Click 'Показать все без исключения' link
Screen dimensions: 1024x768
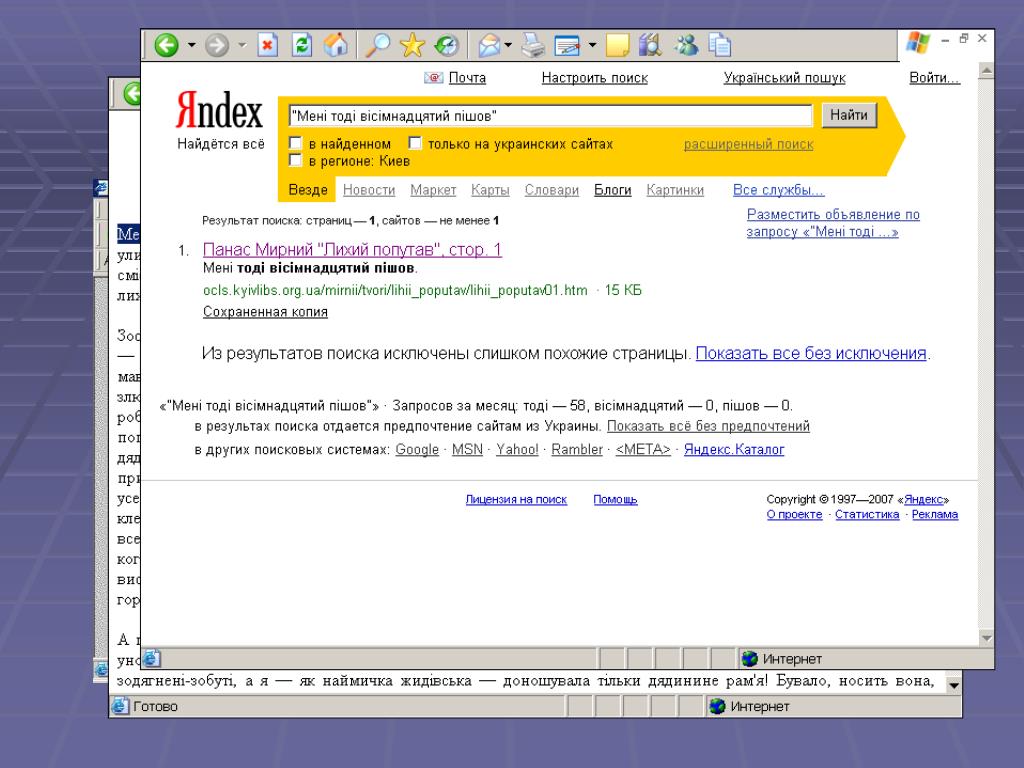point(811,353)
